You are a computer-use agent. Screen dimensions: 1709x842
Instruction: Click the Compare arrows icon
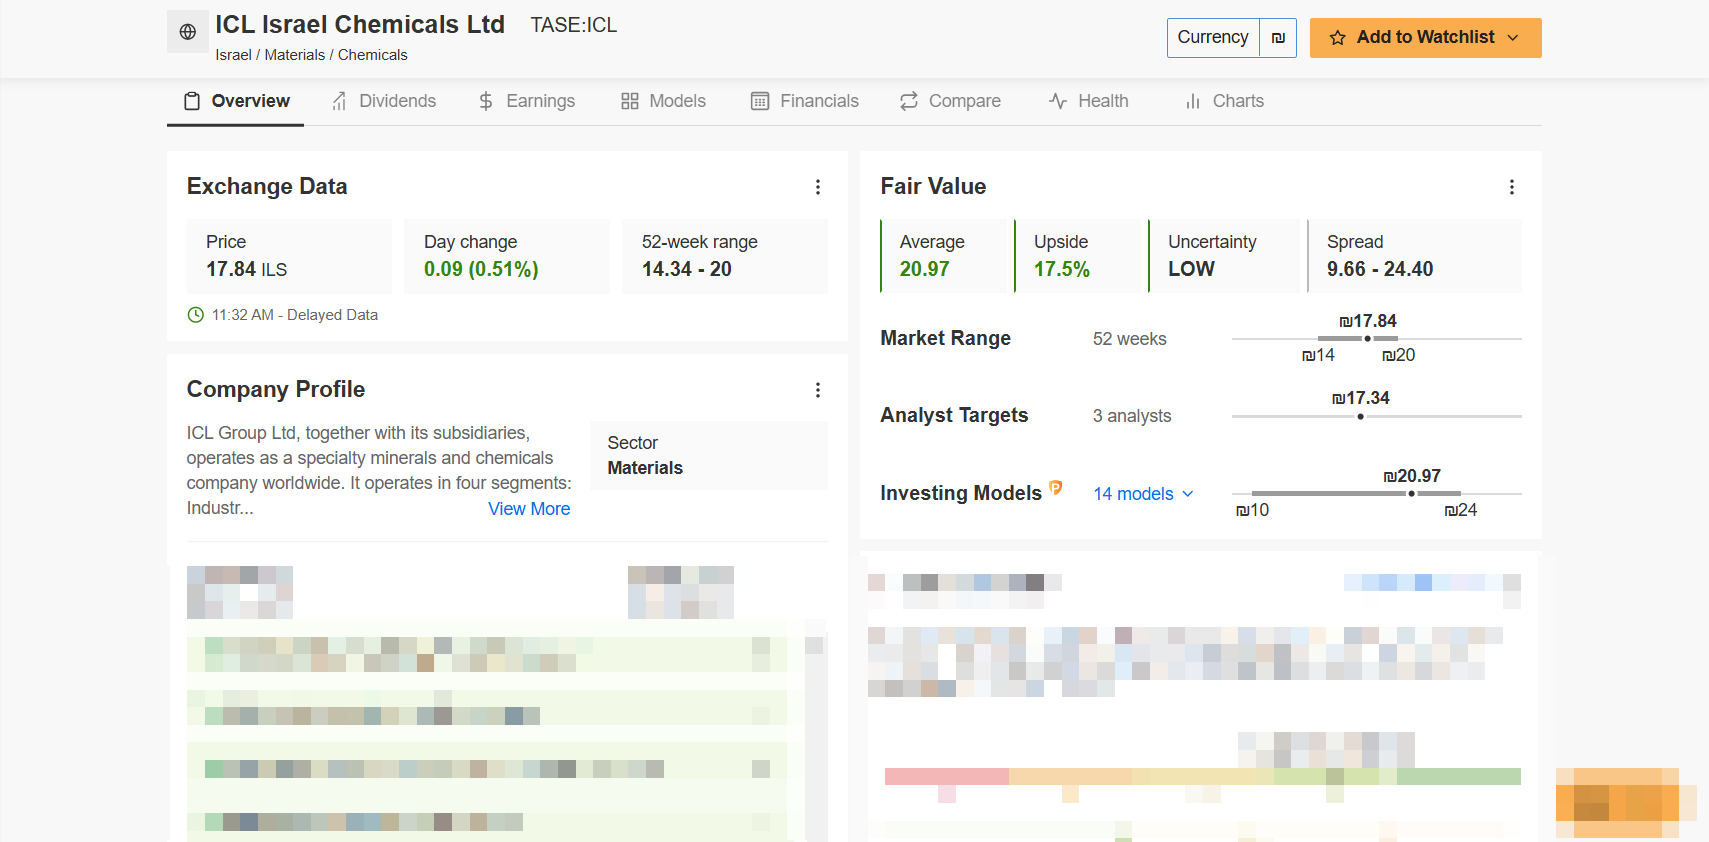(909, 101)
